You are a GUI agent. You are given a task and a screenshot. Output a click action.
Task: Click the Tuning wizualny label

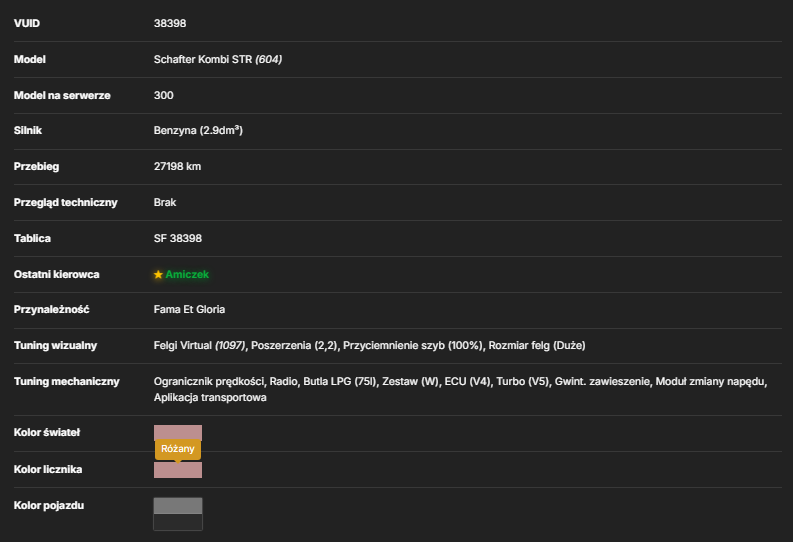tap(56, 345)
